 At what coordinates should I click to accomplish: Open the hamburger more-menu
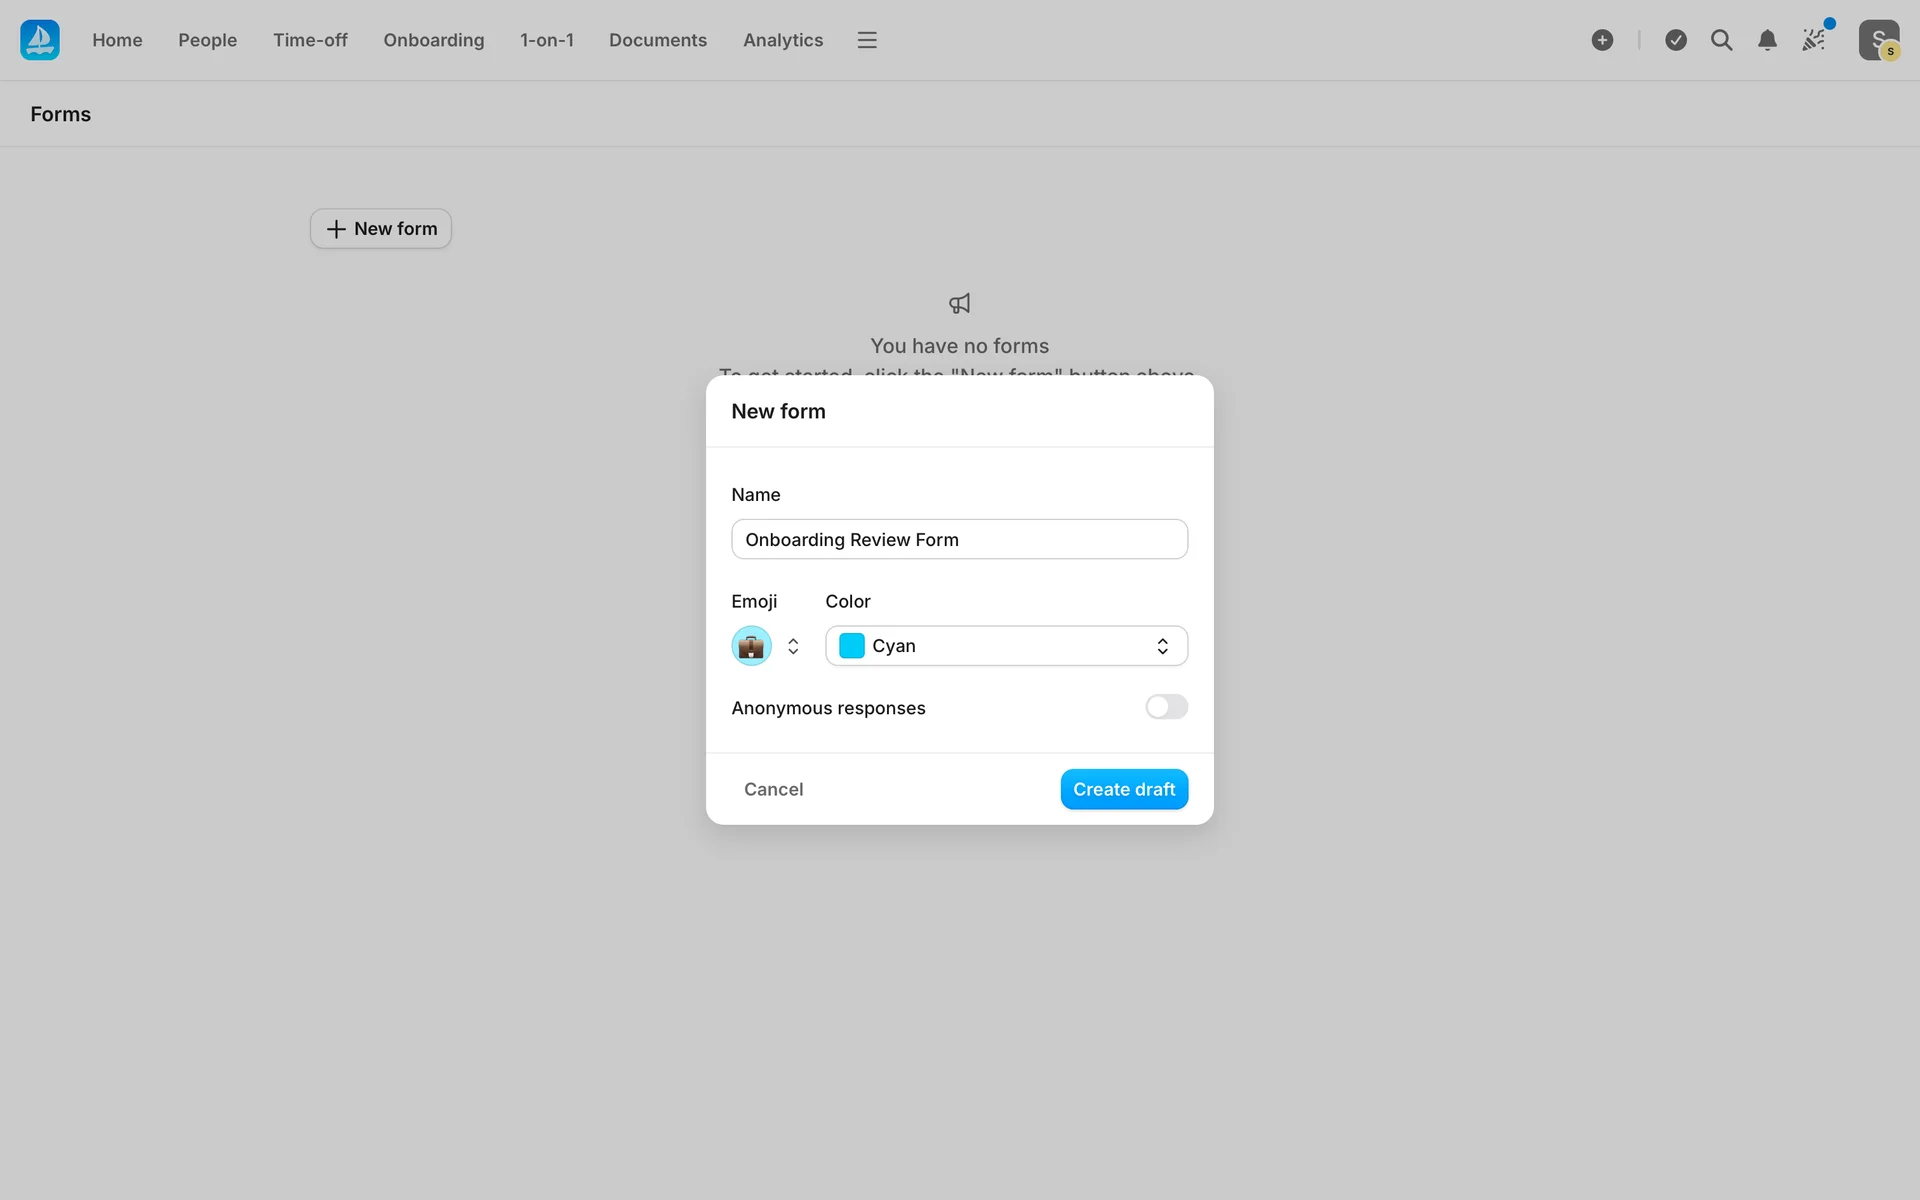[x=867, y=40]
